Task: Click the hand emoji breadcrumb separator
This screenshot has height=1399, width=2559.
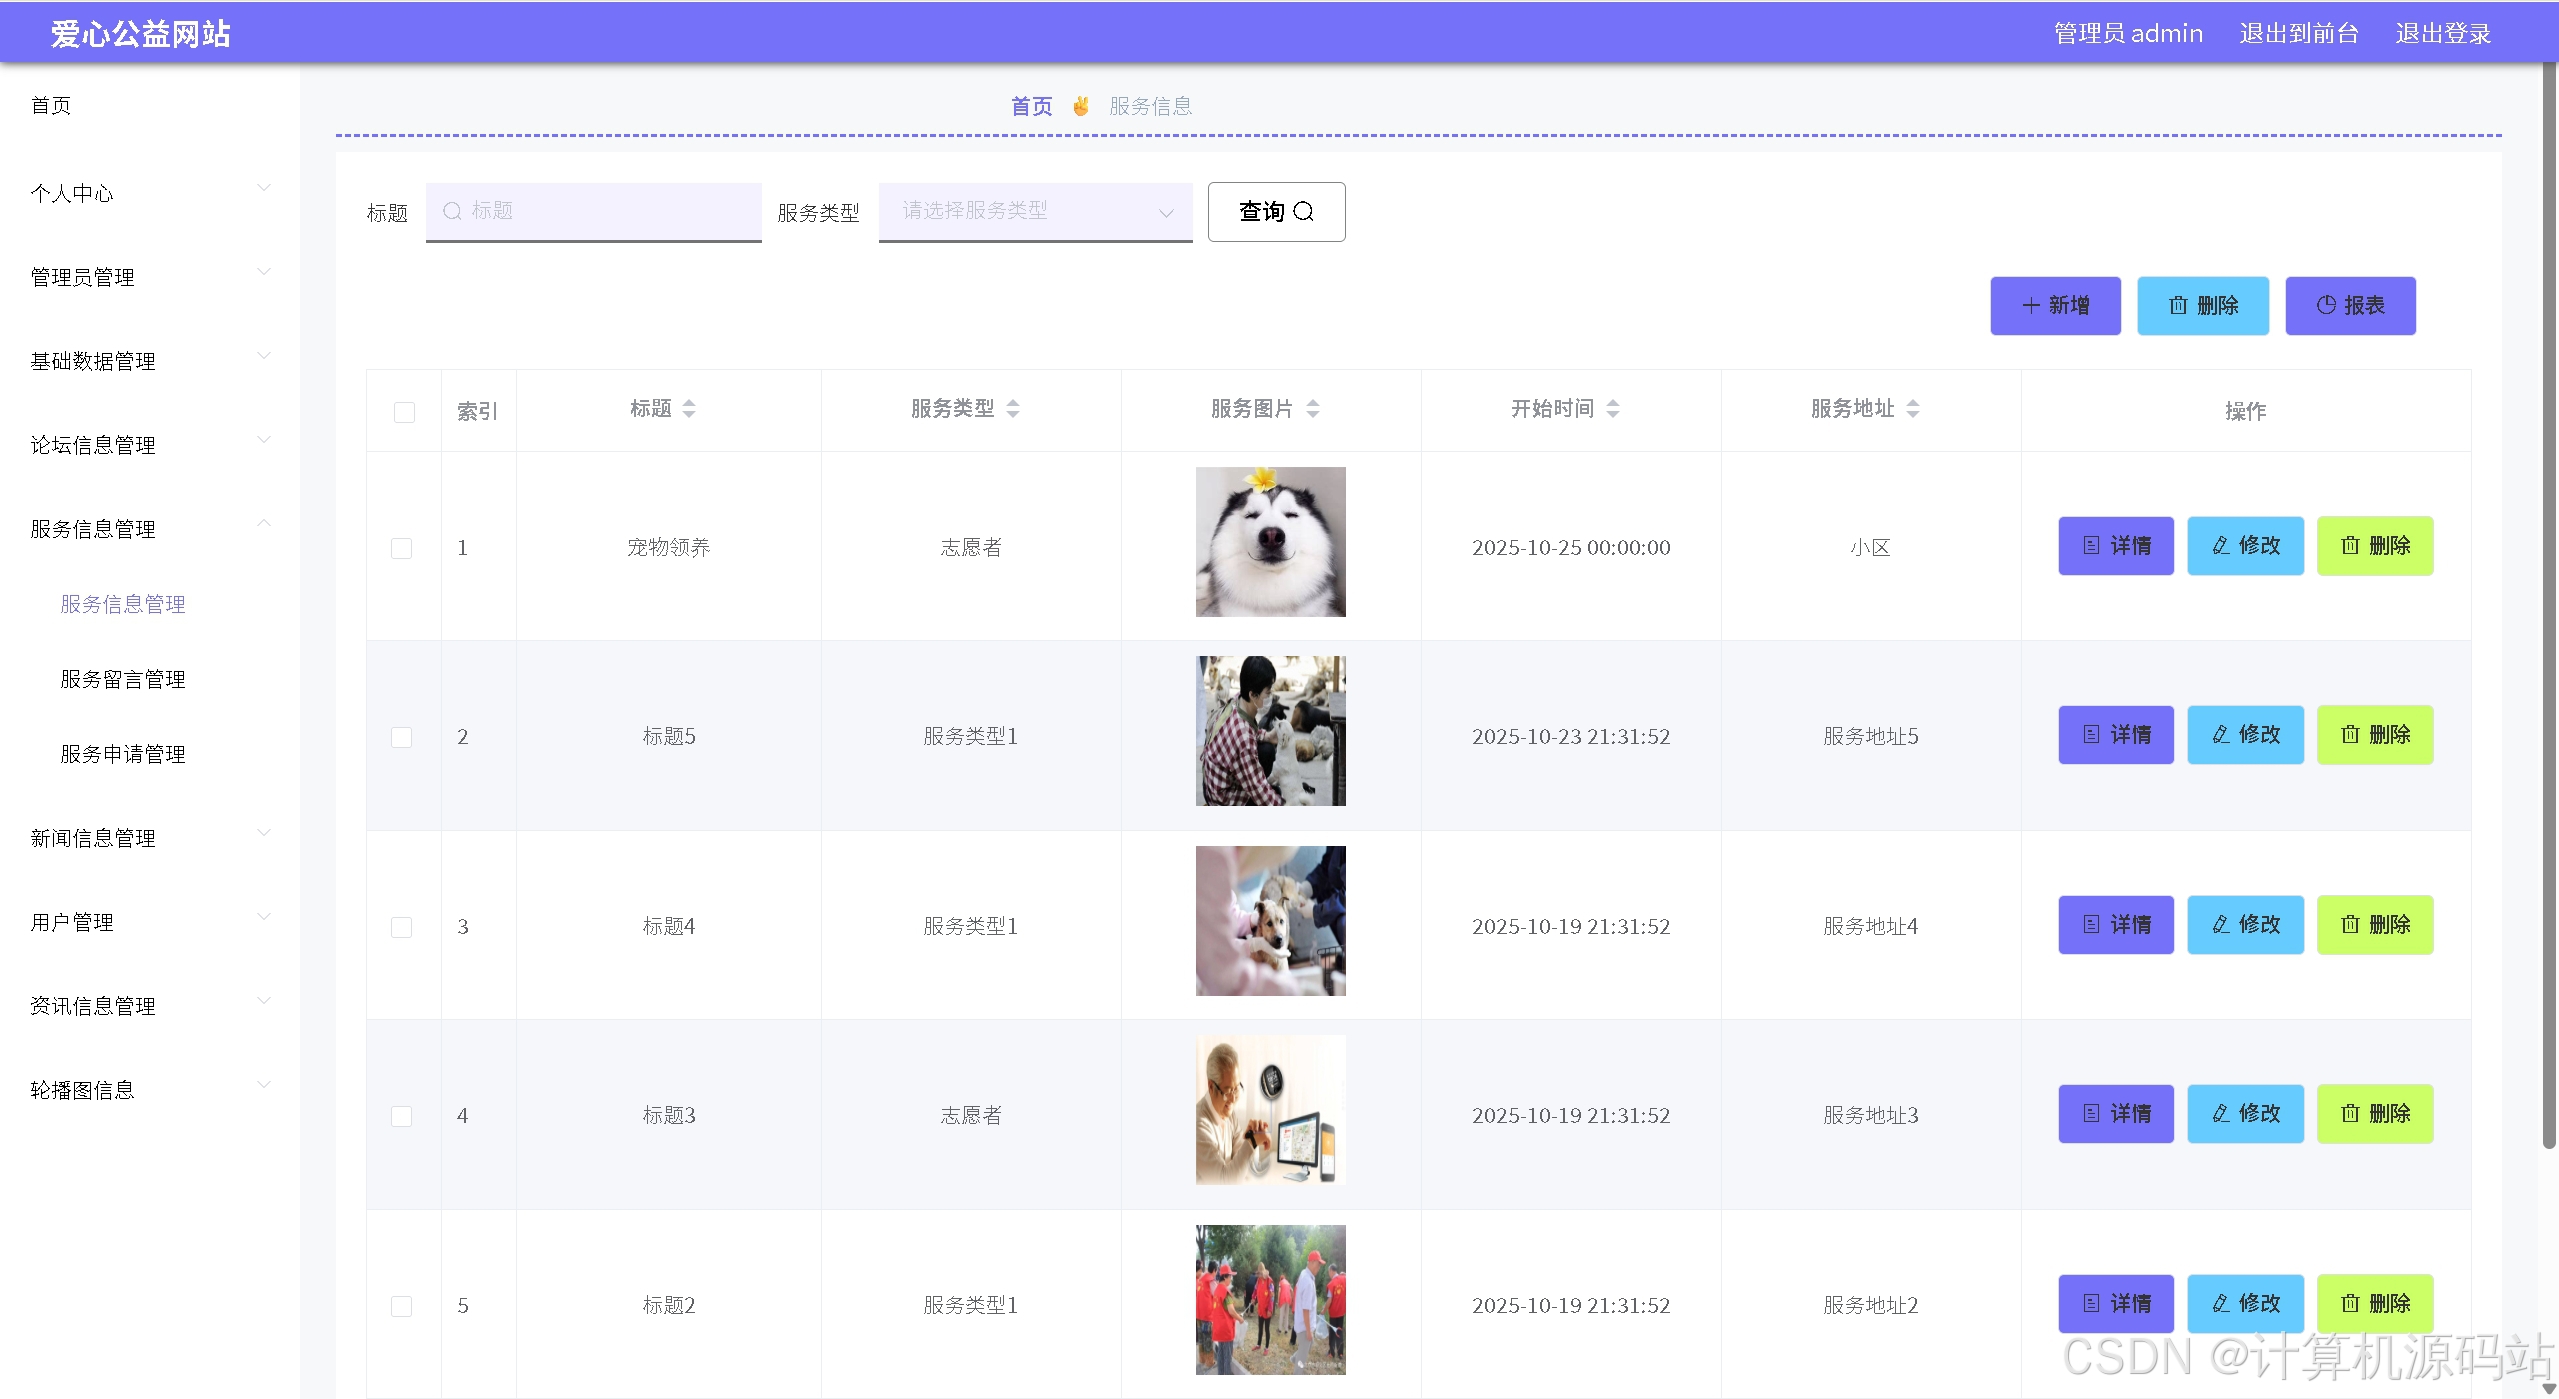Action: 1081,106
